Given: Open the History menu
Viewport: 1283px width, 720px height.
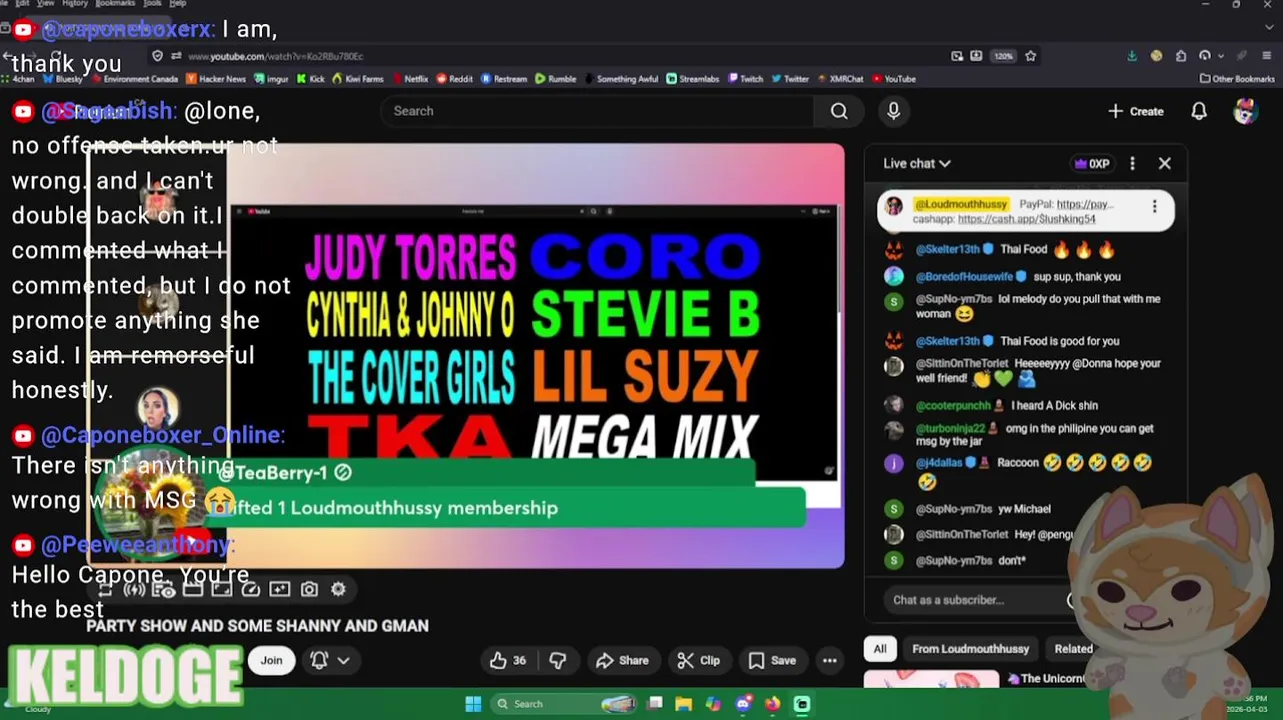Looking at the screenshot, I should click(x=75, y=4).
